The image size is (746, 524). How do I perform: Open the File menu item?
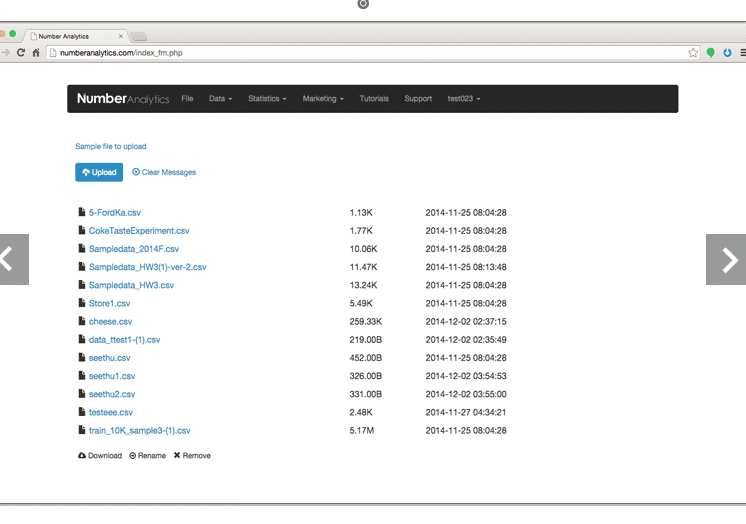pyautogui.click(x=187, y=99)
